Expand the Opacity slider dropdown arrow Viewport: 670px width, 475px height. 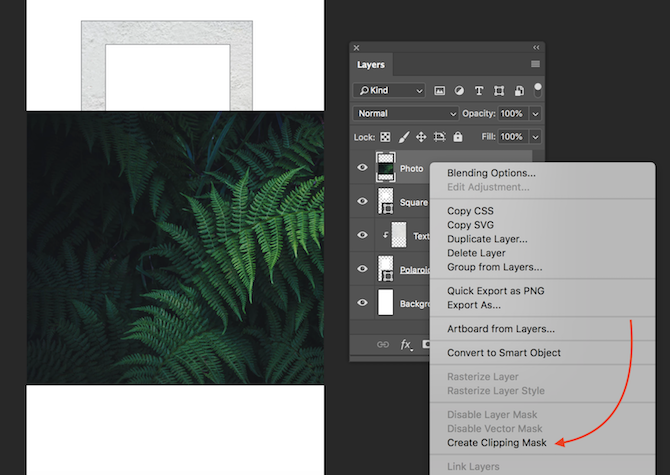536,114
